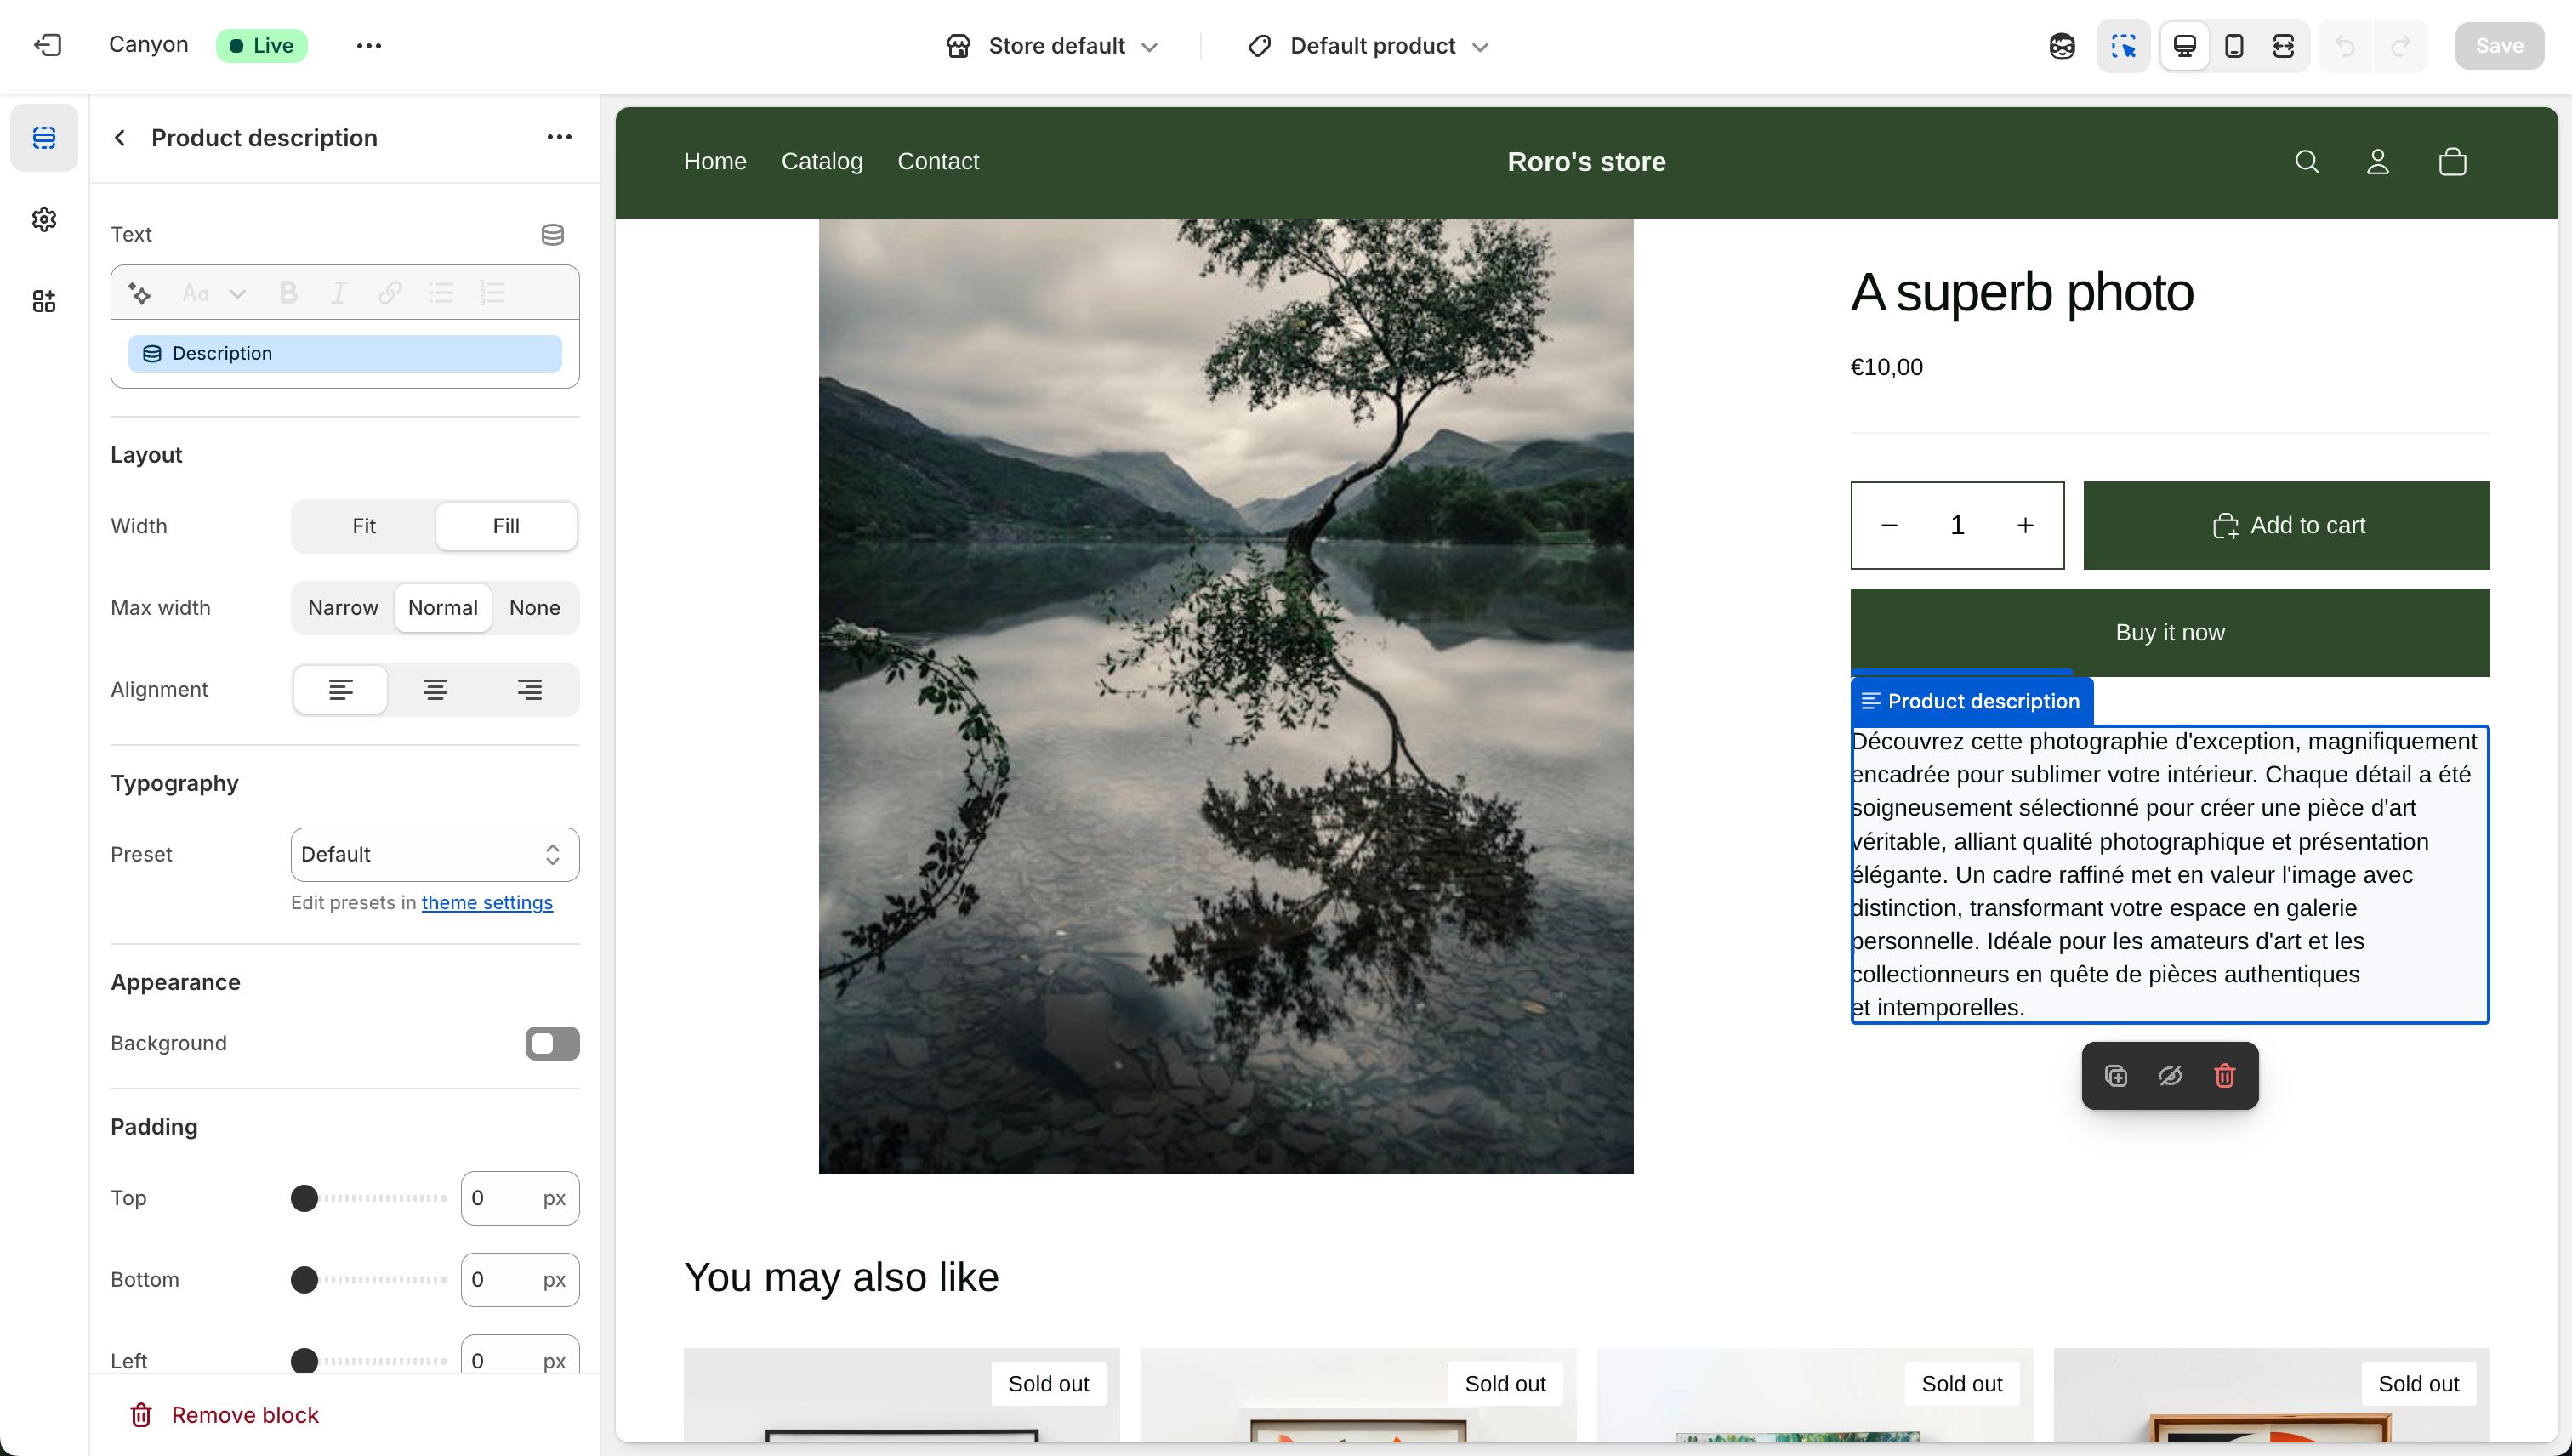
Task: Open the Preset Default selector
Action: pyautogui.click(x=434, y=854)
